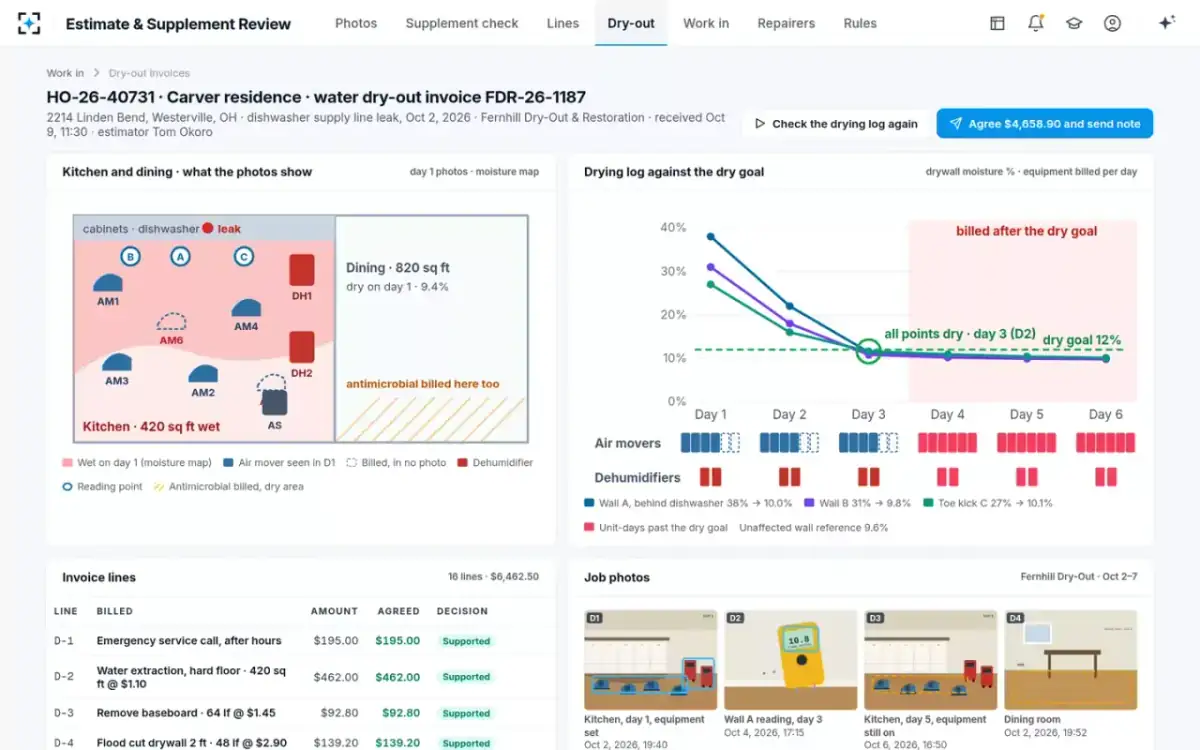The width and height of the screenshot is (1200, 750).
Task: Click the green all-points-dry circle marker
Action: pos(869,352)
